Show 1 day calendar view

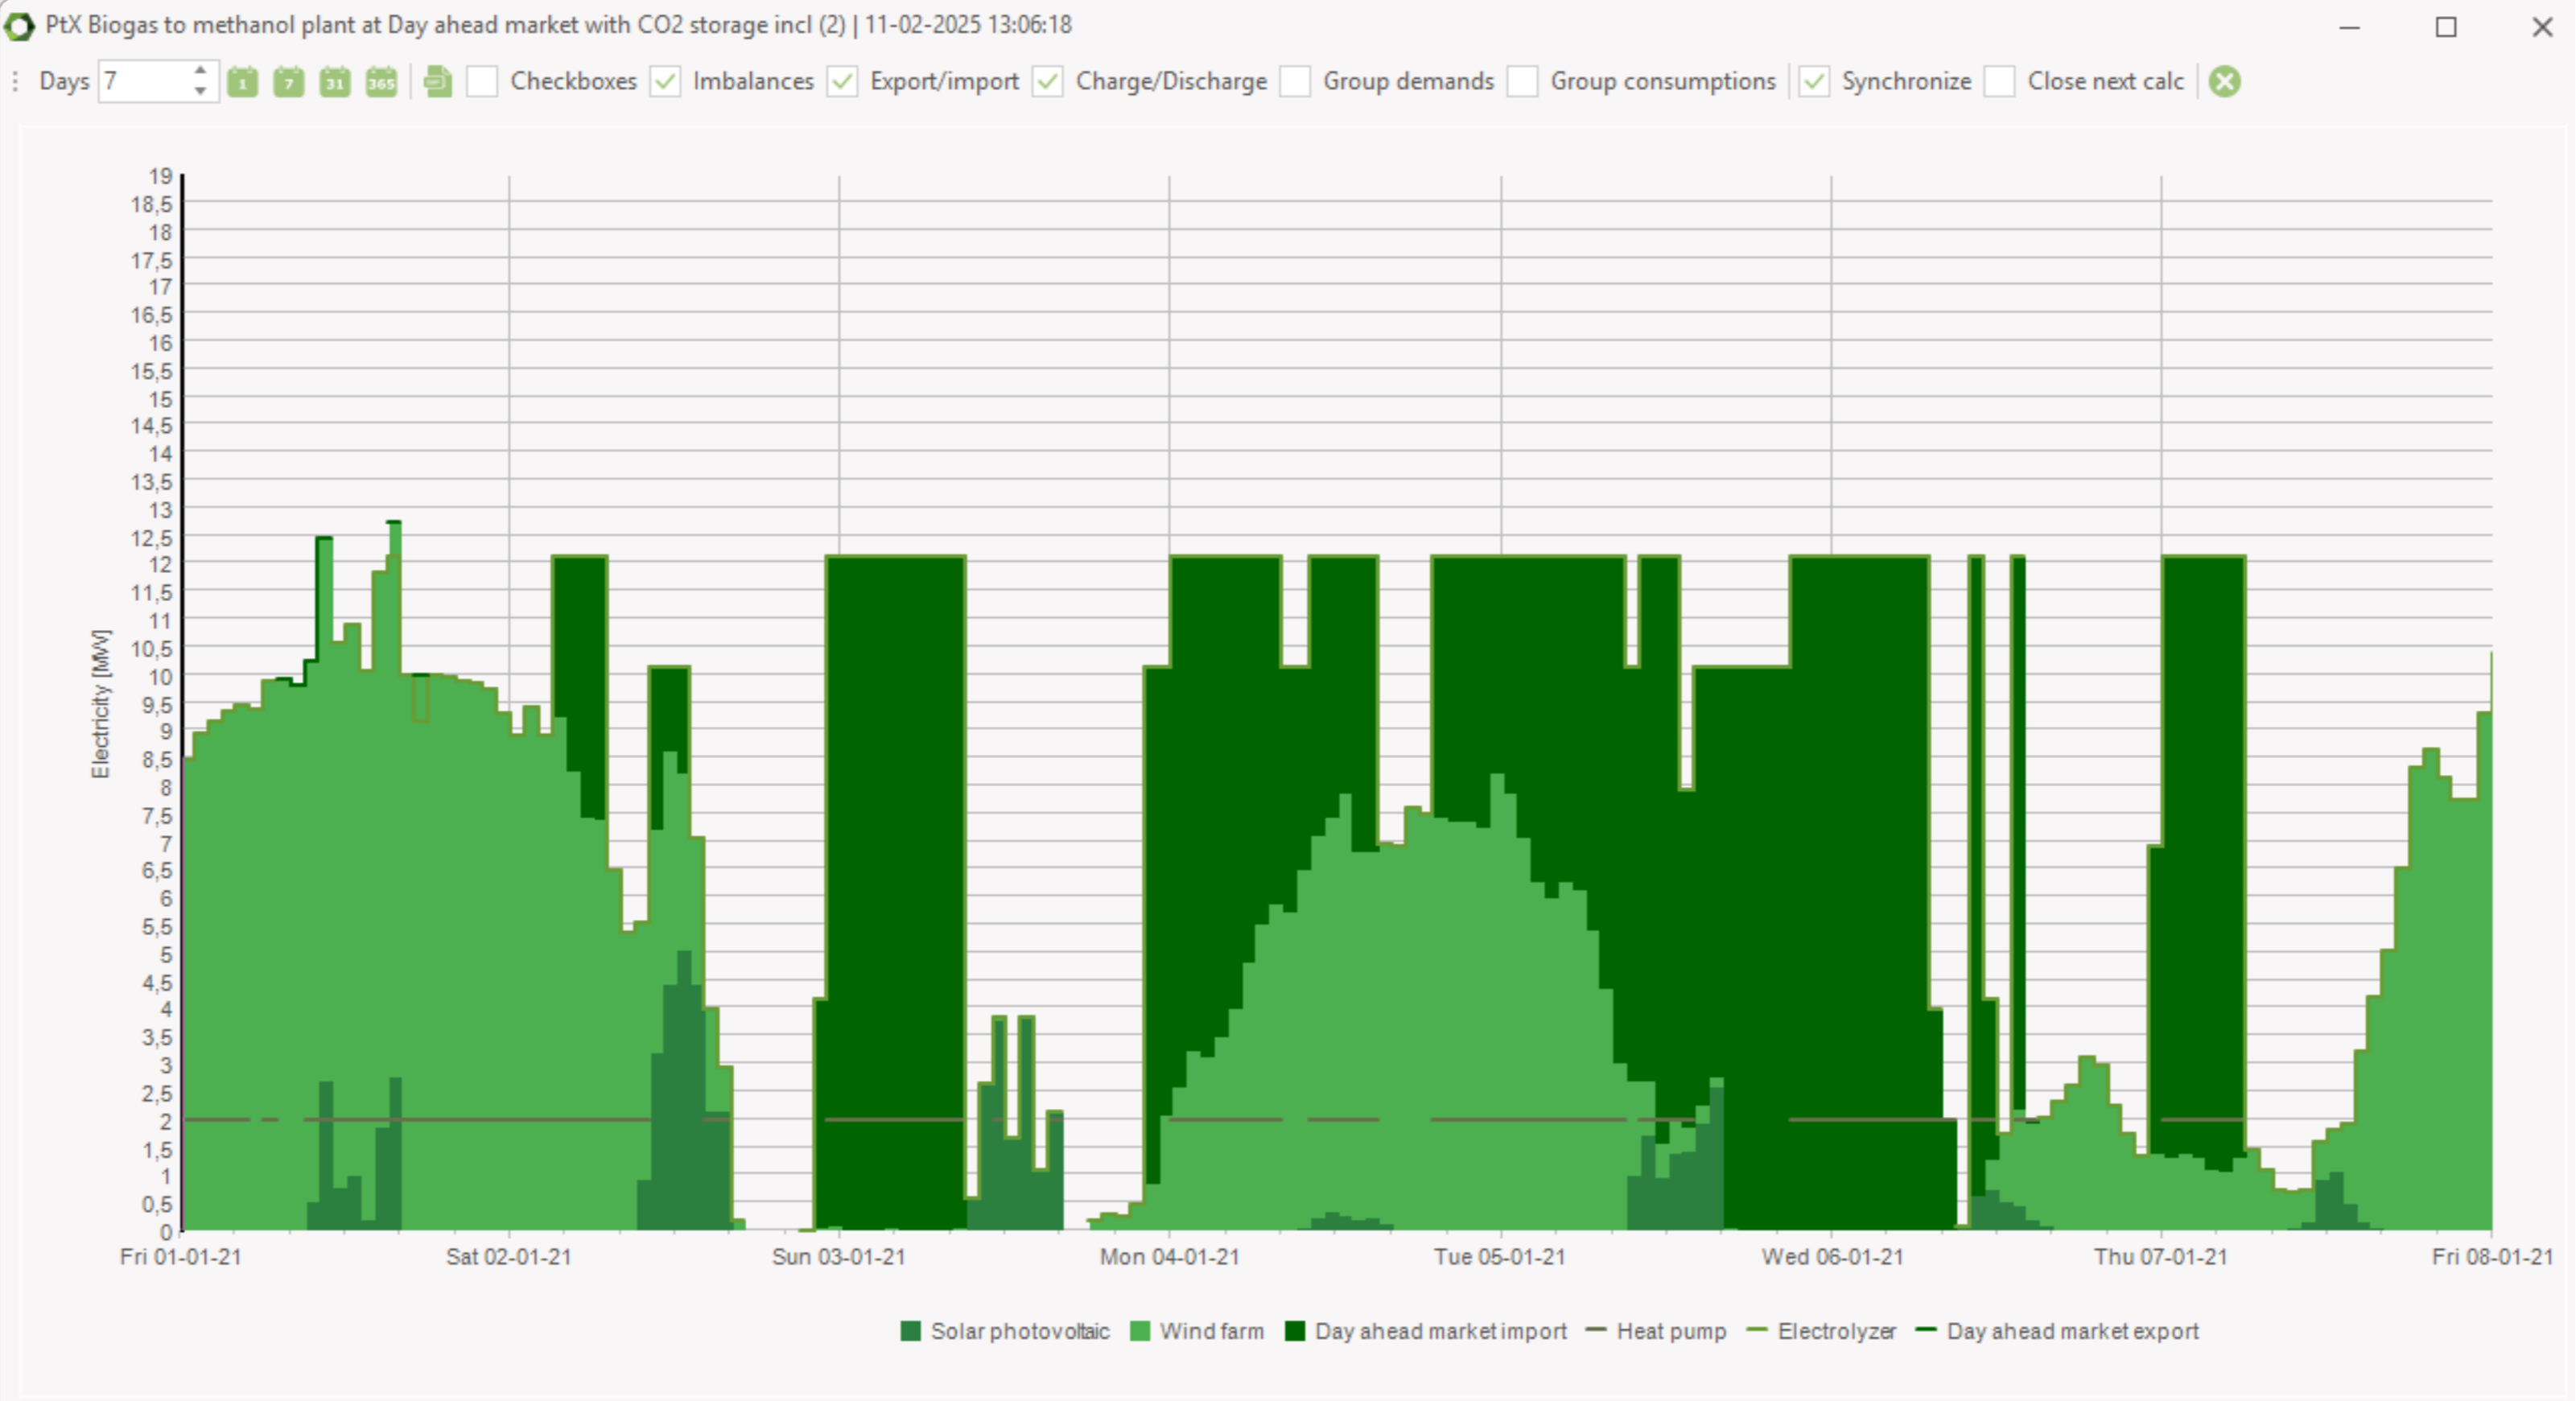[x=242, y=82]
